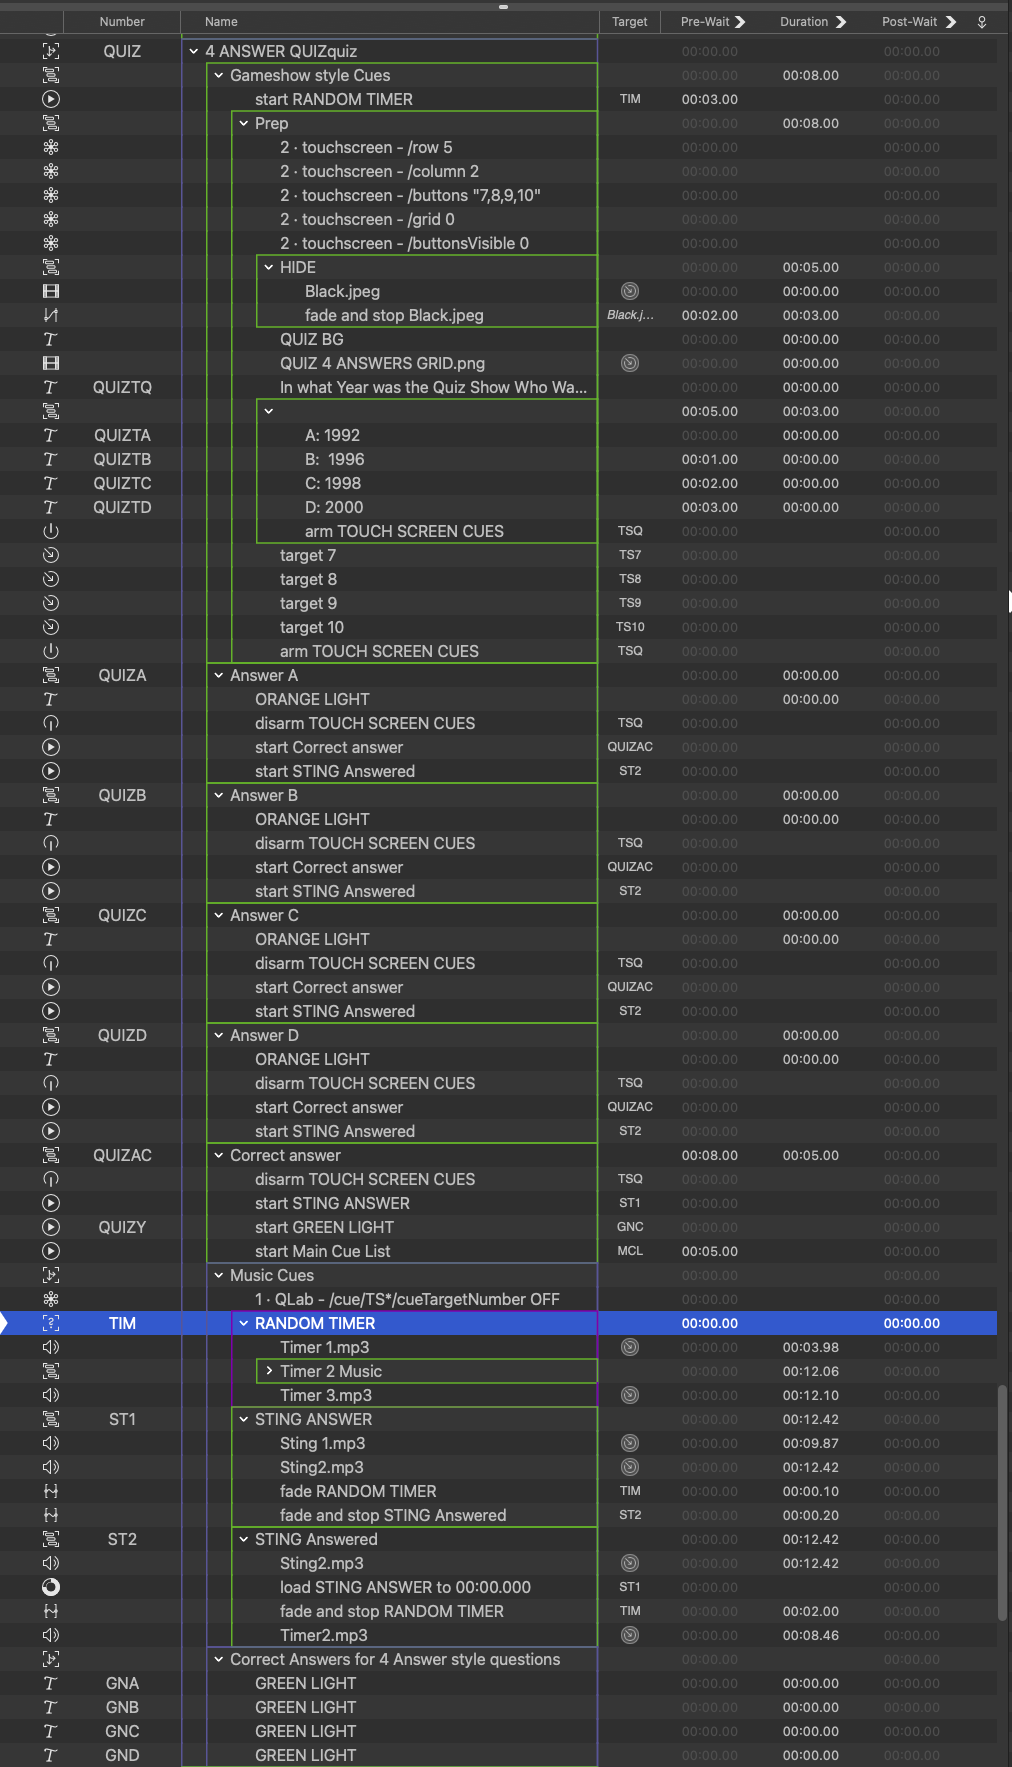Click the audio cue icon for Timer 1.mp3
Viewport: 1012px width, 1767px height.
click(51, 1347)
